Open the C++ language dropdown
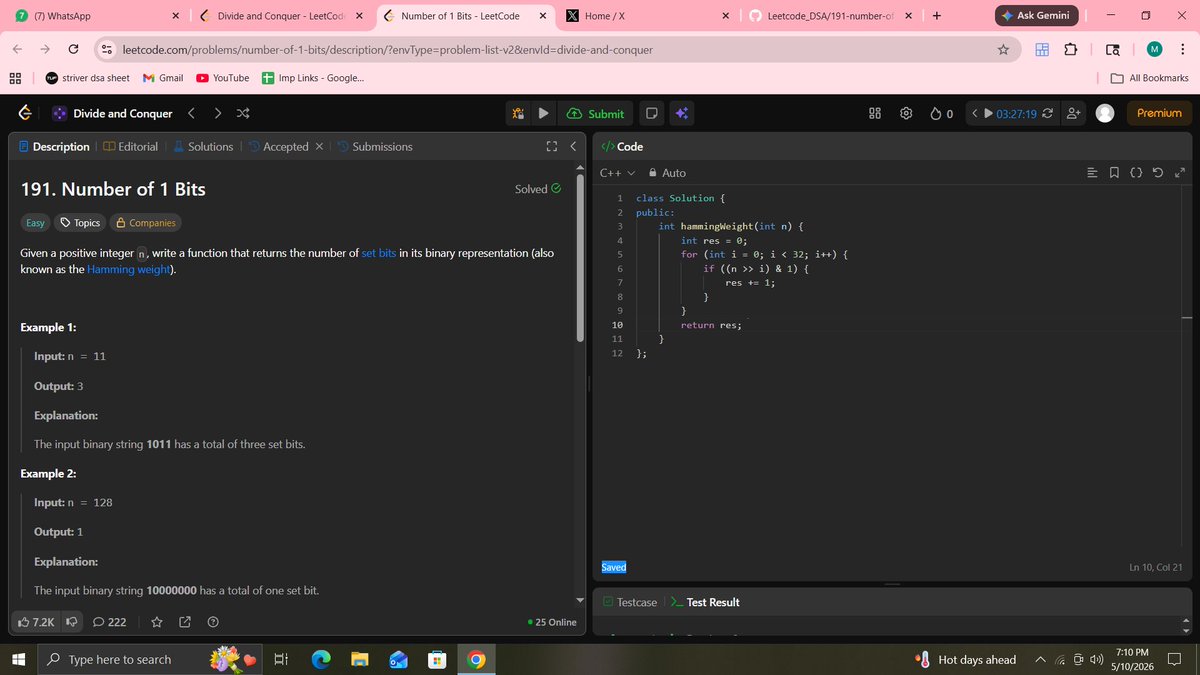 point(618,173)
